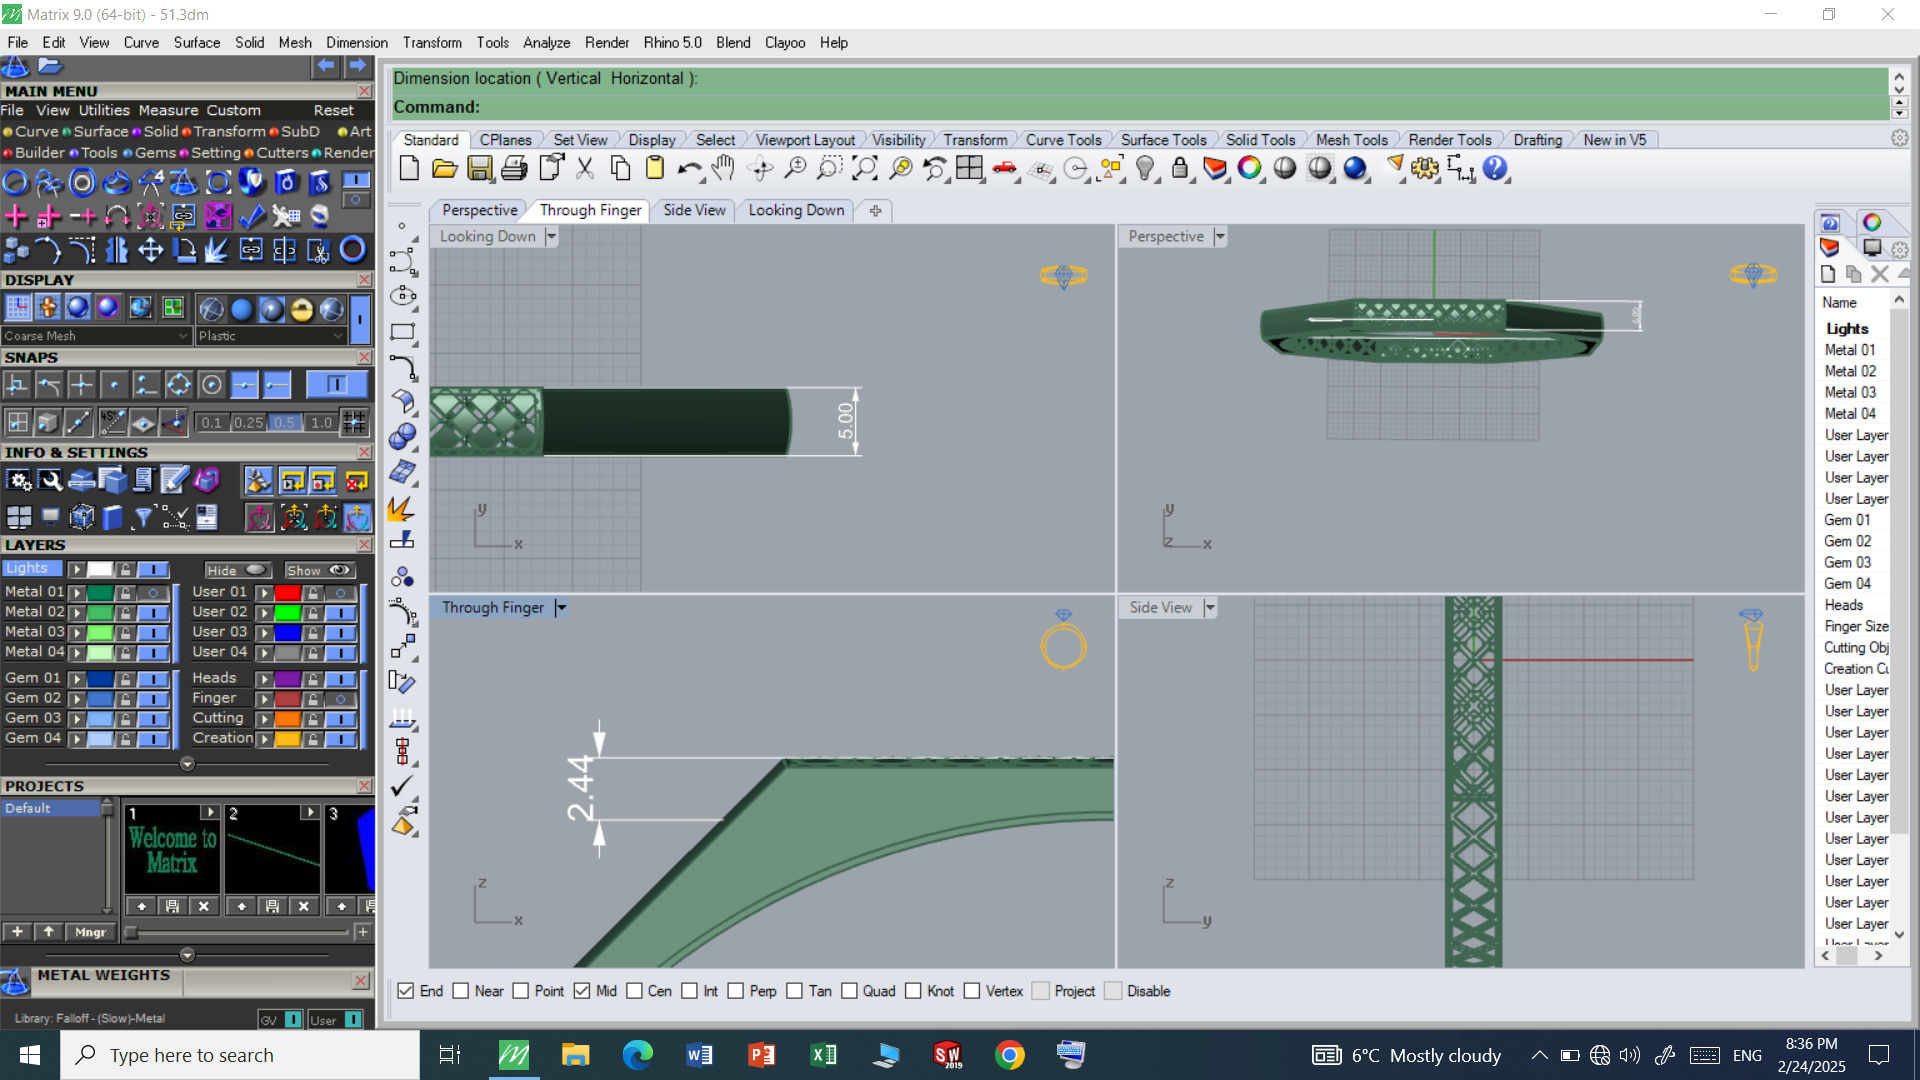
Task: Select the Pan hand tool
Action: point(724,169)
